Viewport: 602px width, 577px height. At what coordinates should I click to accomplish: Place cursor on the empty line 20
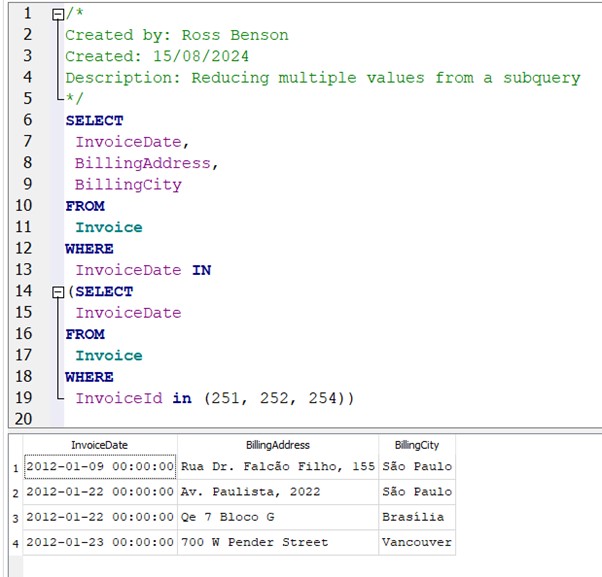click(x=200, y=419)
